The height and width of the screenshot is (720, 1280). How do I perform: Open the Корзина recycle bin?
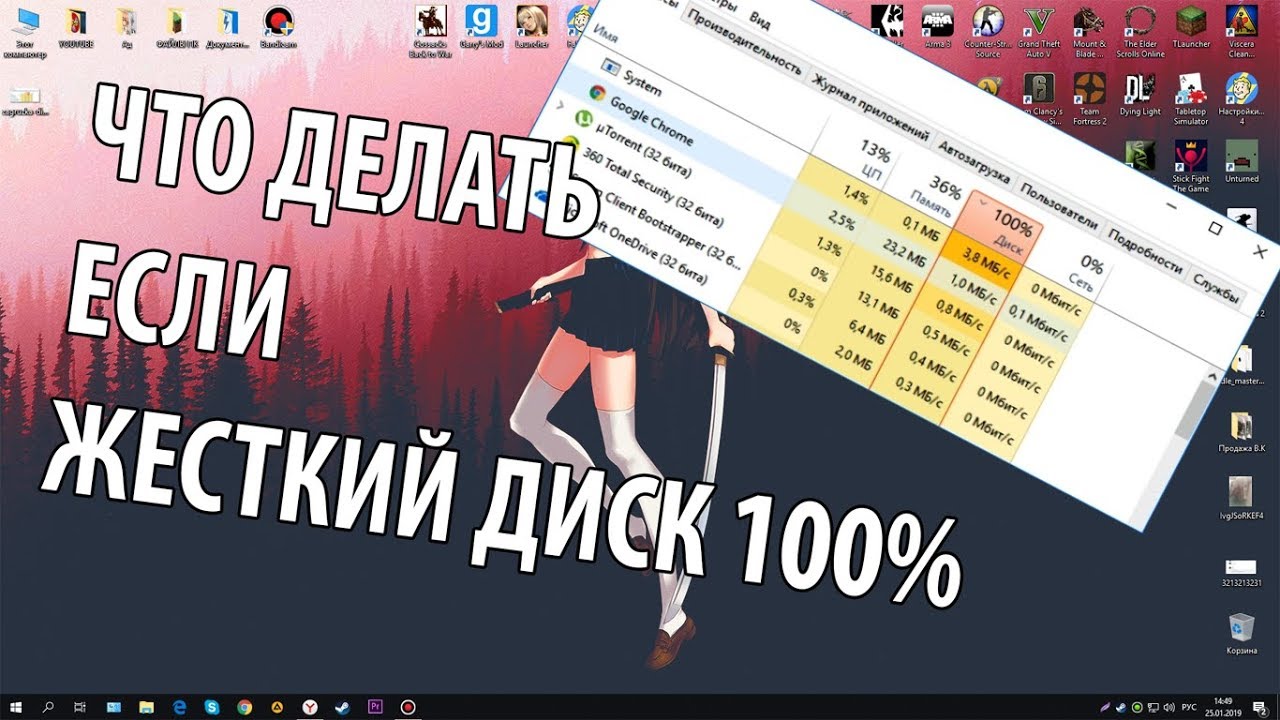pyautogui.click(x=1242, y=632)
